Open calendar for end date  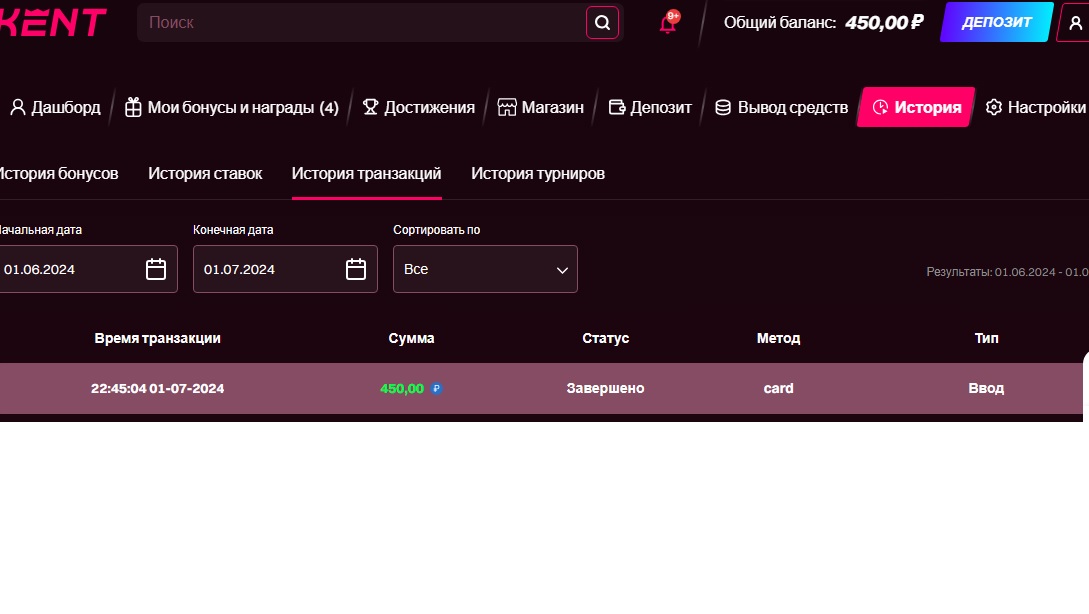point(356,269)
